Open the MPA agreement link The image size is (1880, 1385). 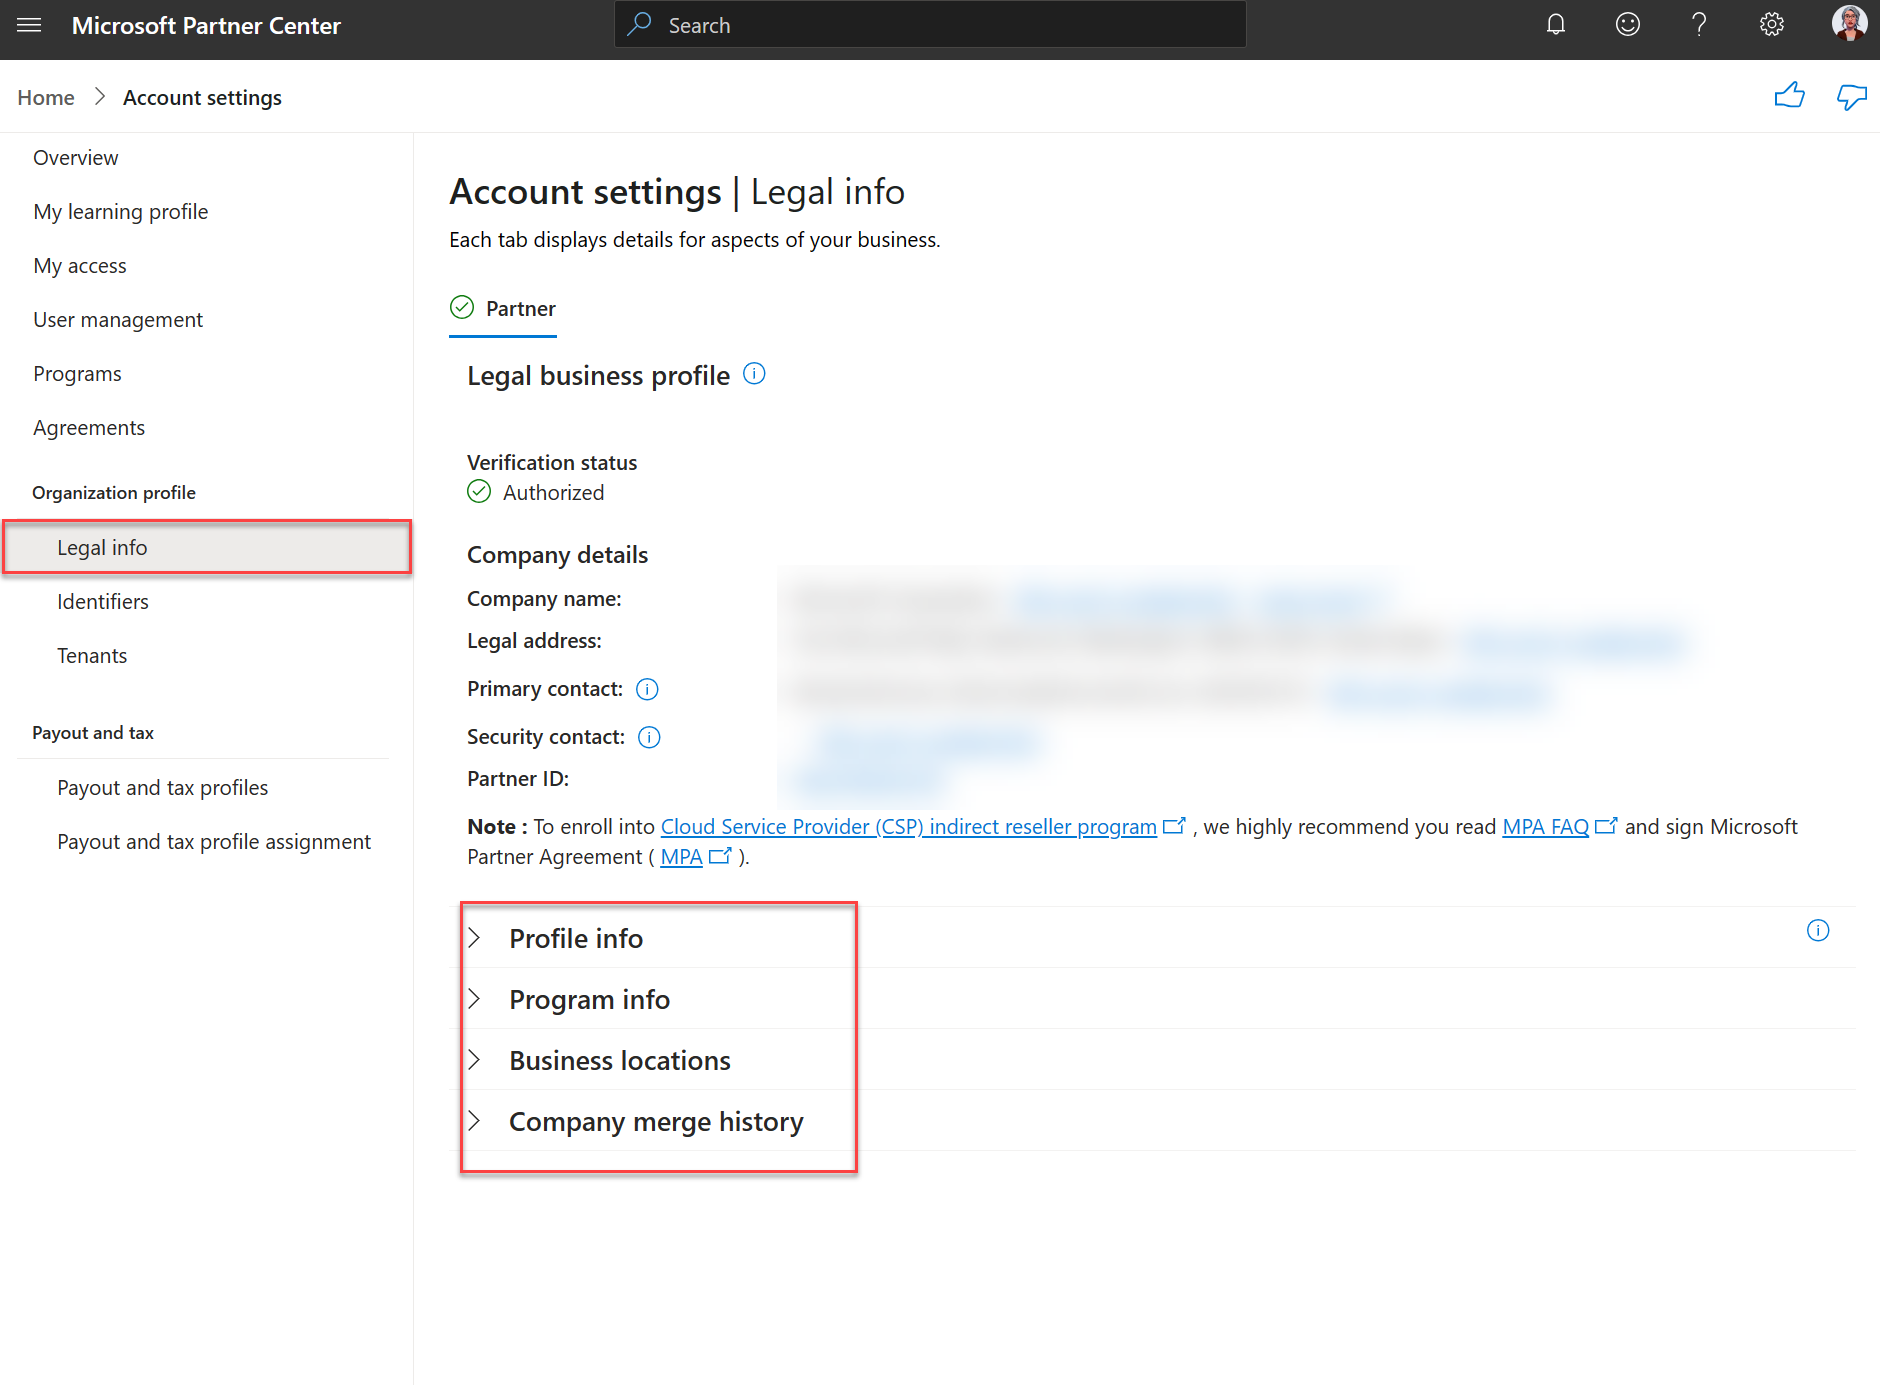coord(682,856)
